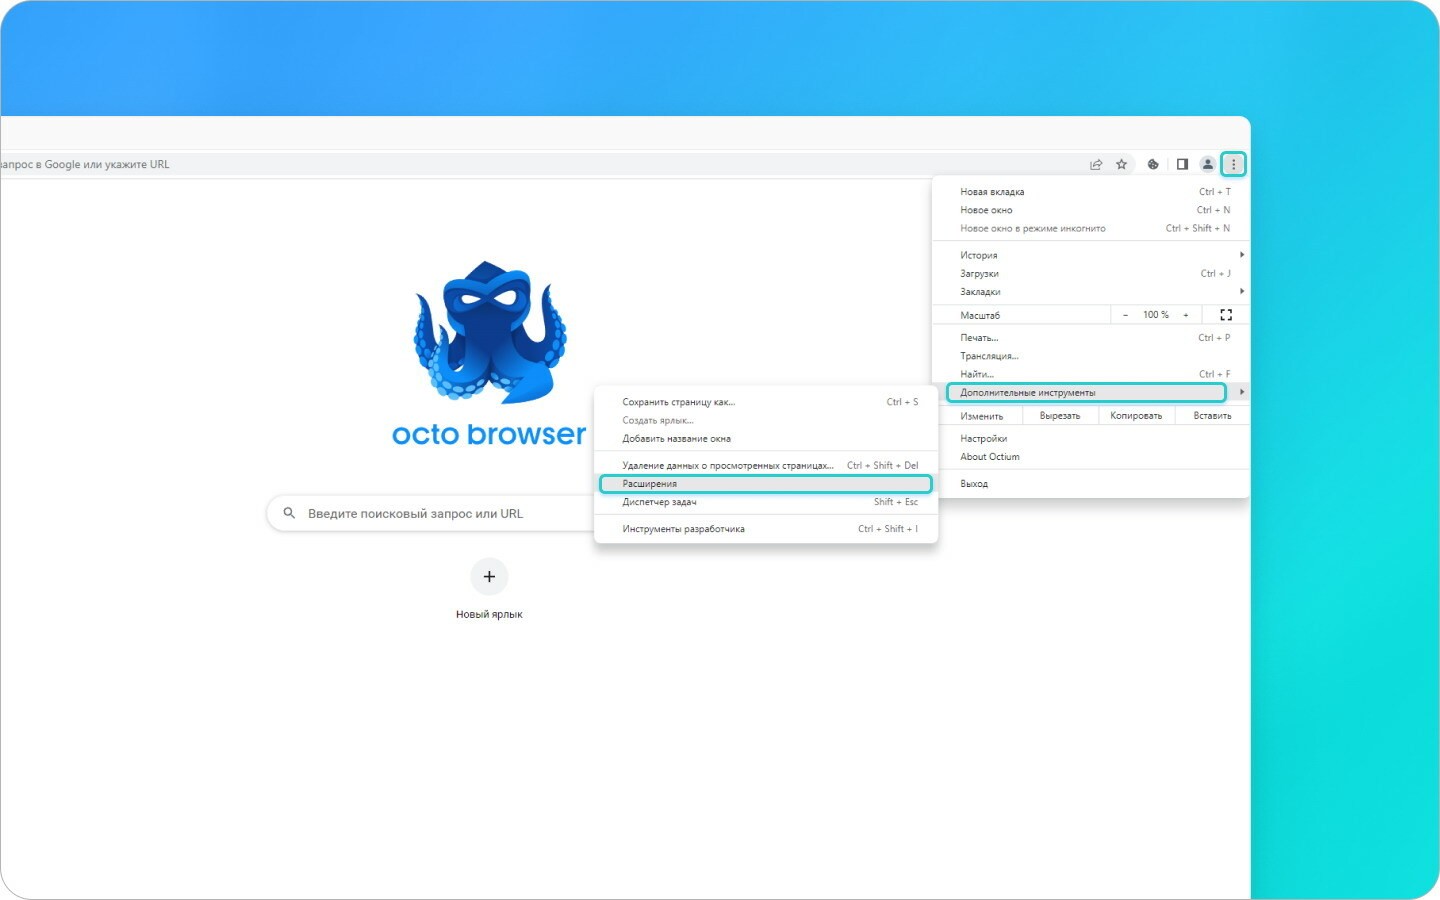This screenshot has height=900, width=1440.
Task: Click the Копировать button
Action: [x=1136, y=416]
